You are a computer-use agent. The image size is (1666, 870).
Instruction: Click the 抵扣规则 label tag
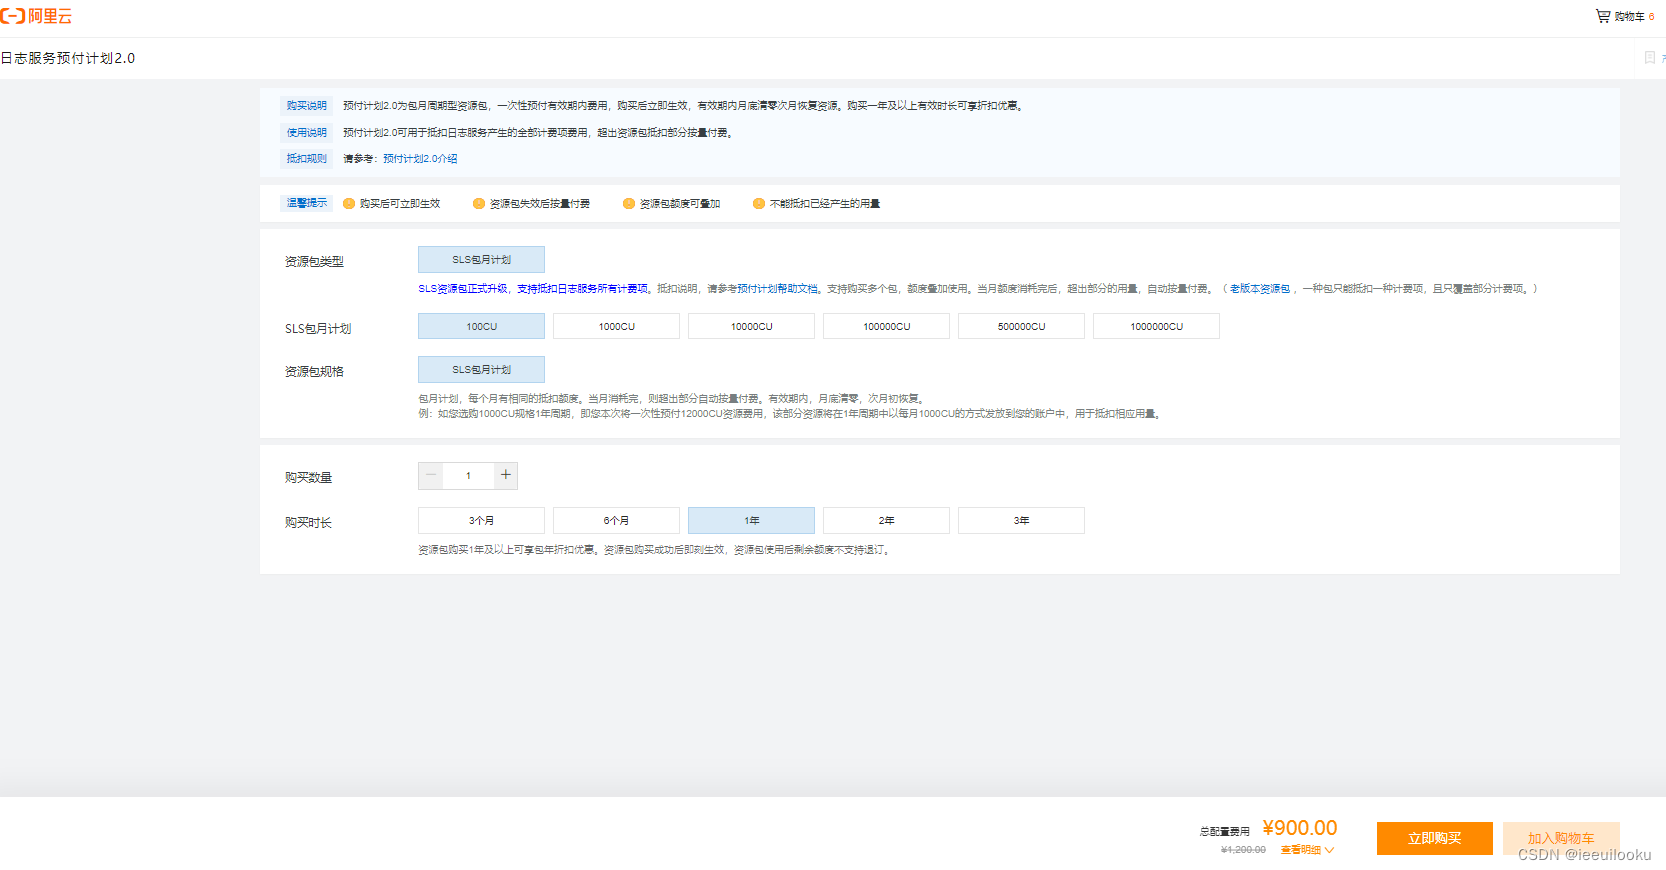click(306, 158)
